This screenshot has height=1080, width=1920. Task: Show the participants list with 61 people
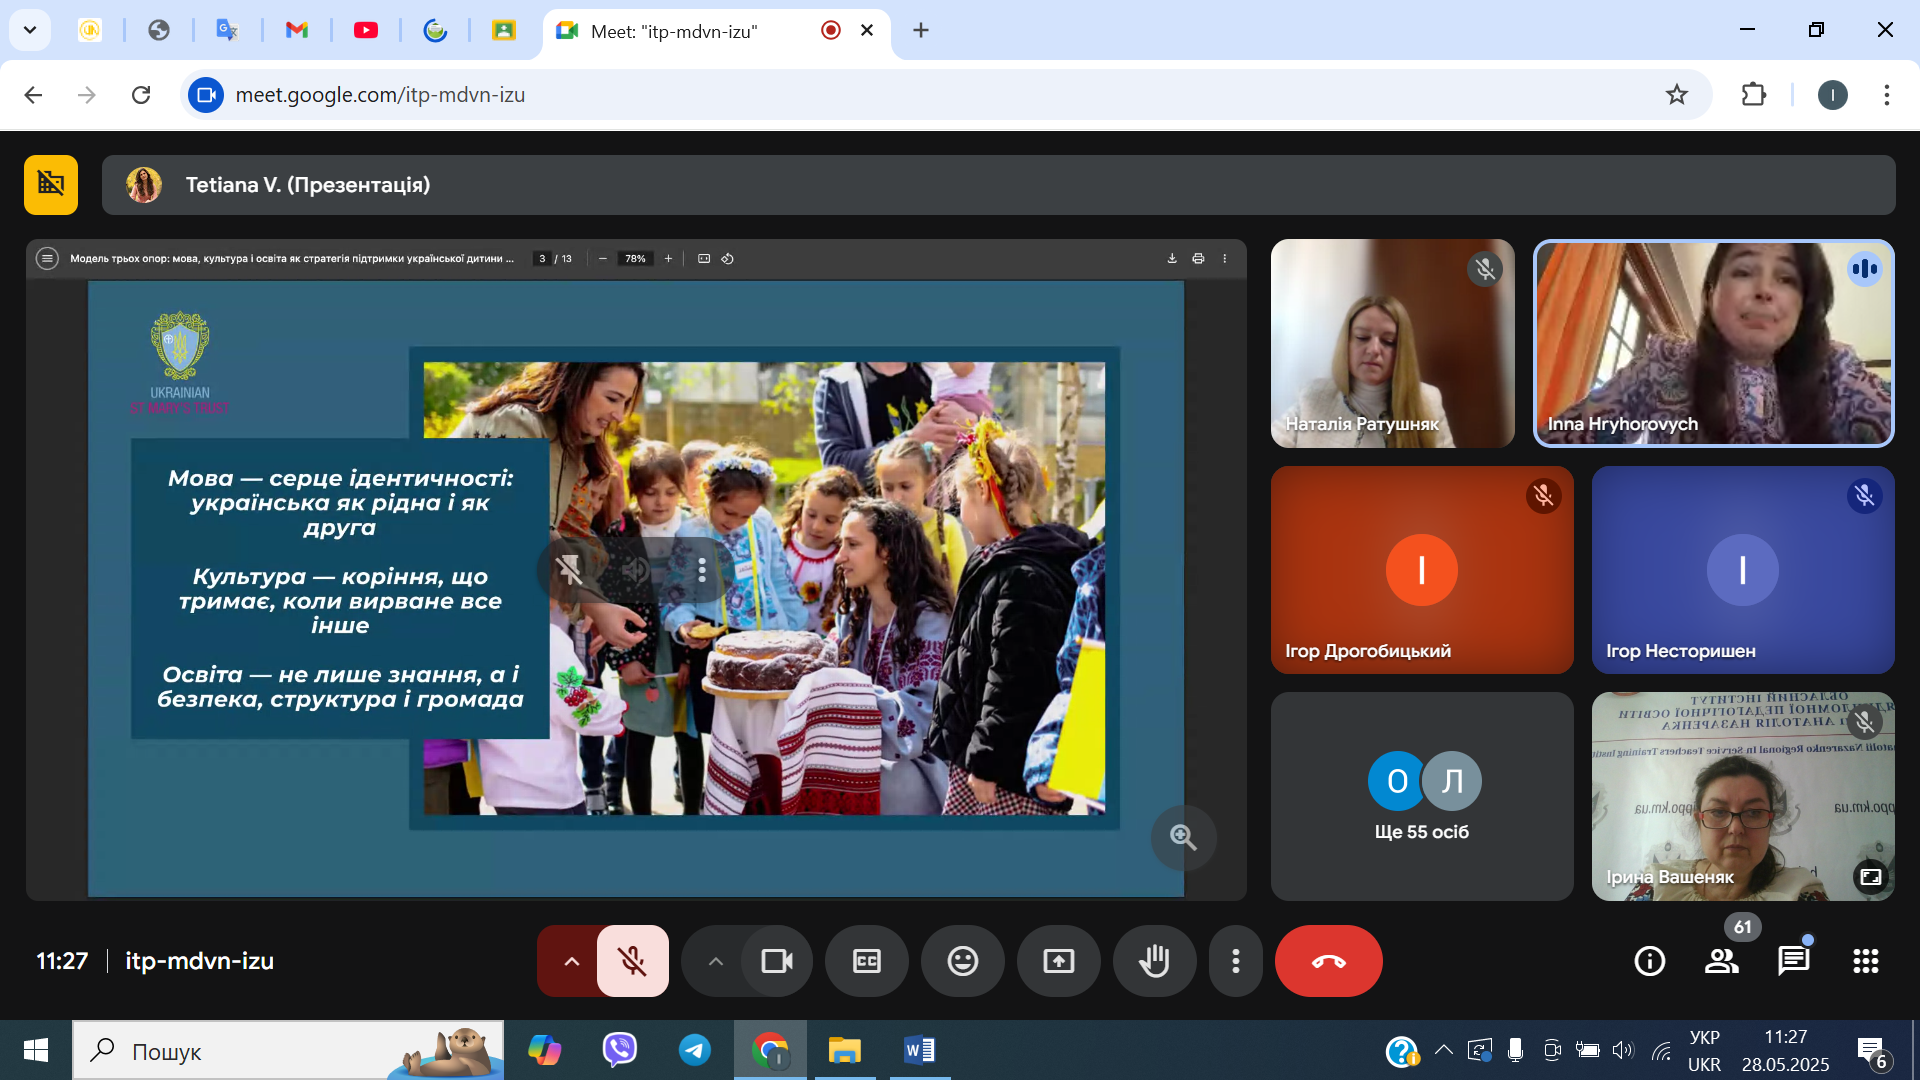[1722, 961]
